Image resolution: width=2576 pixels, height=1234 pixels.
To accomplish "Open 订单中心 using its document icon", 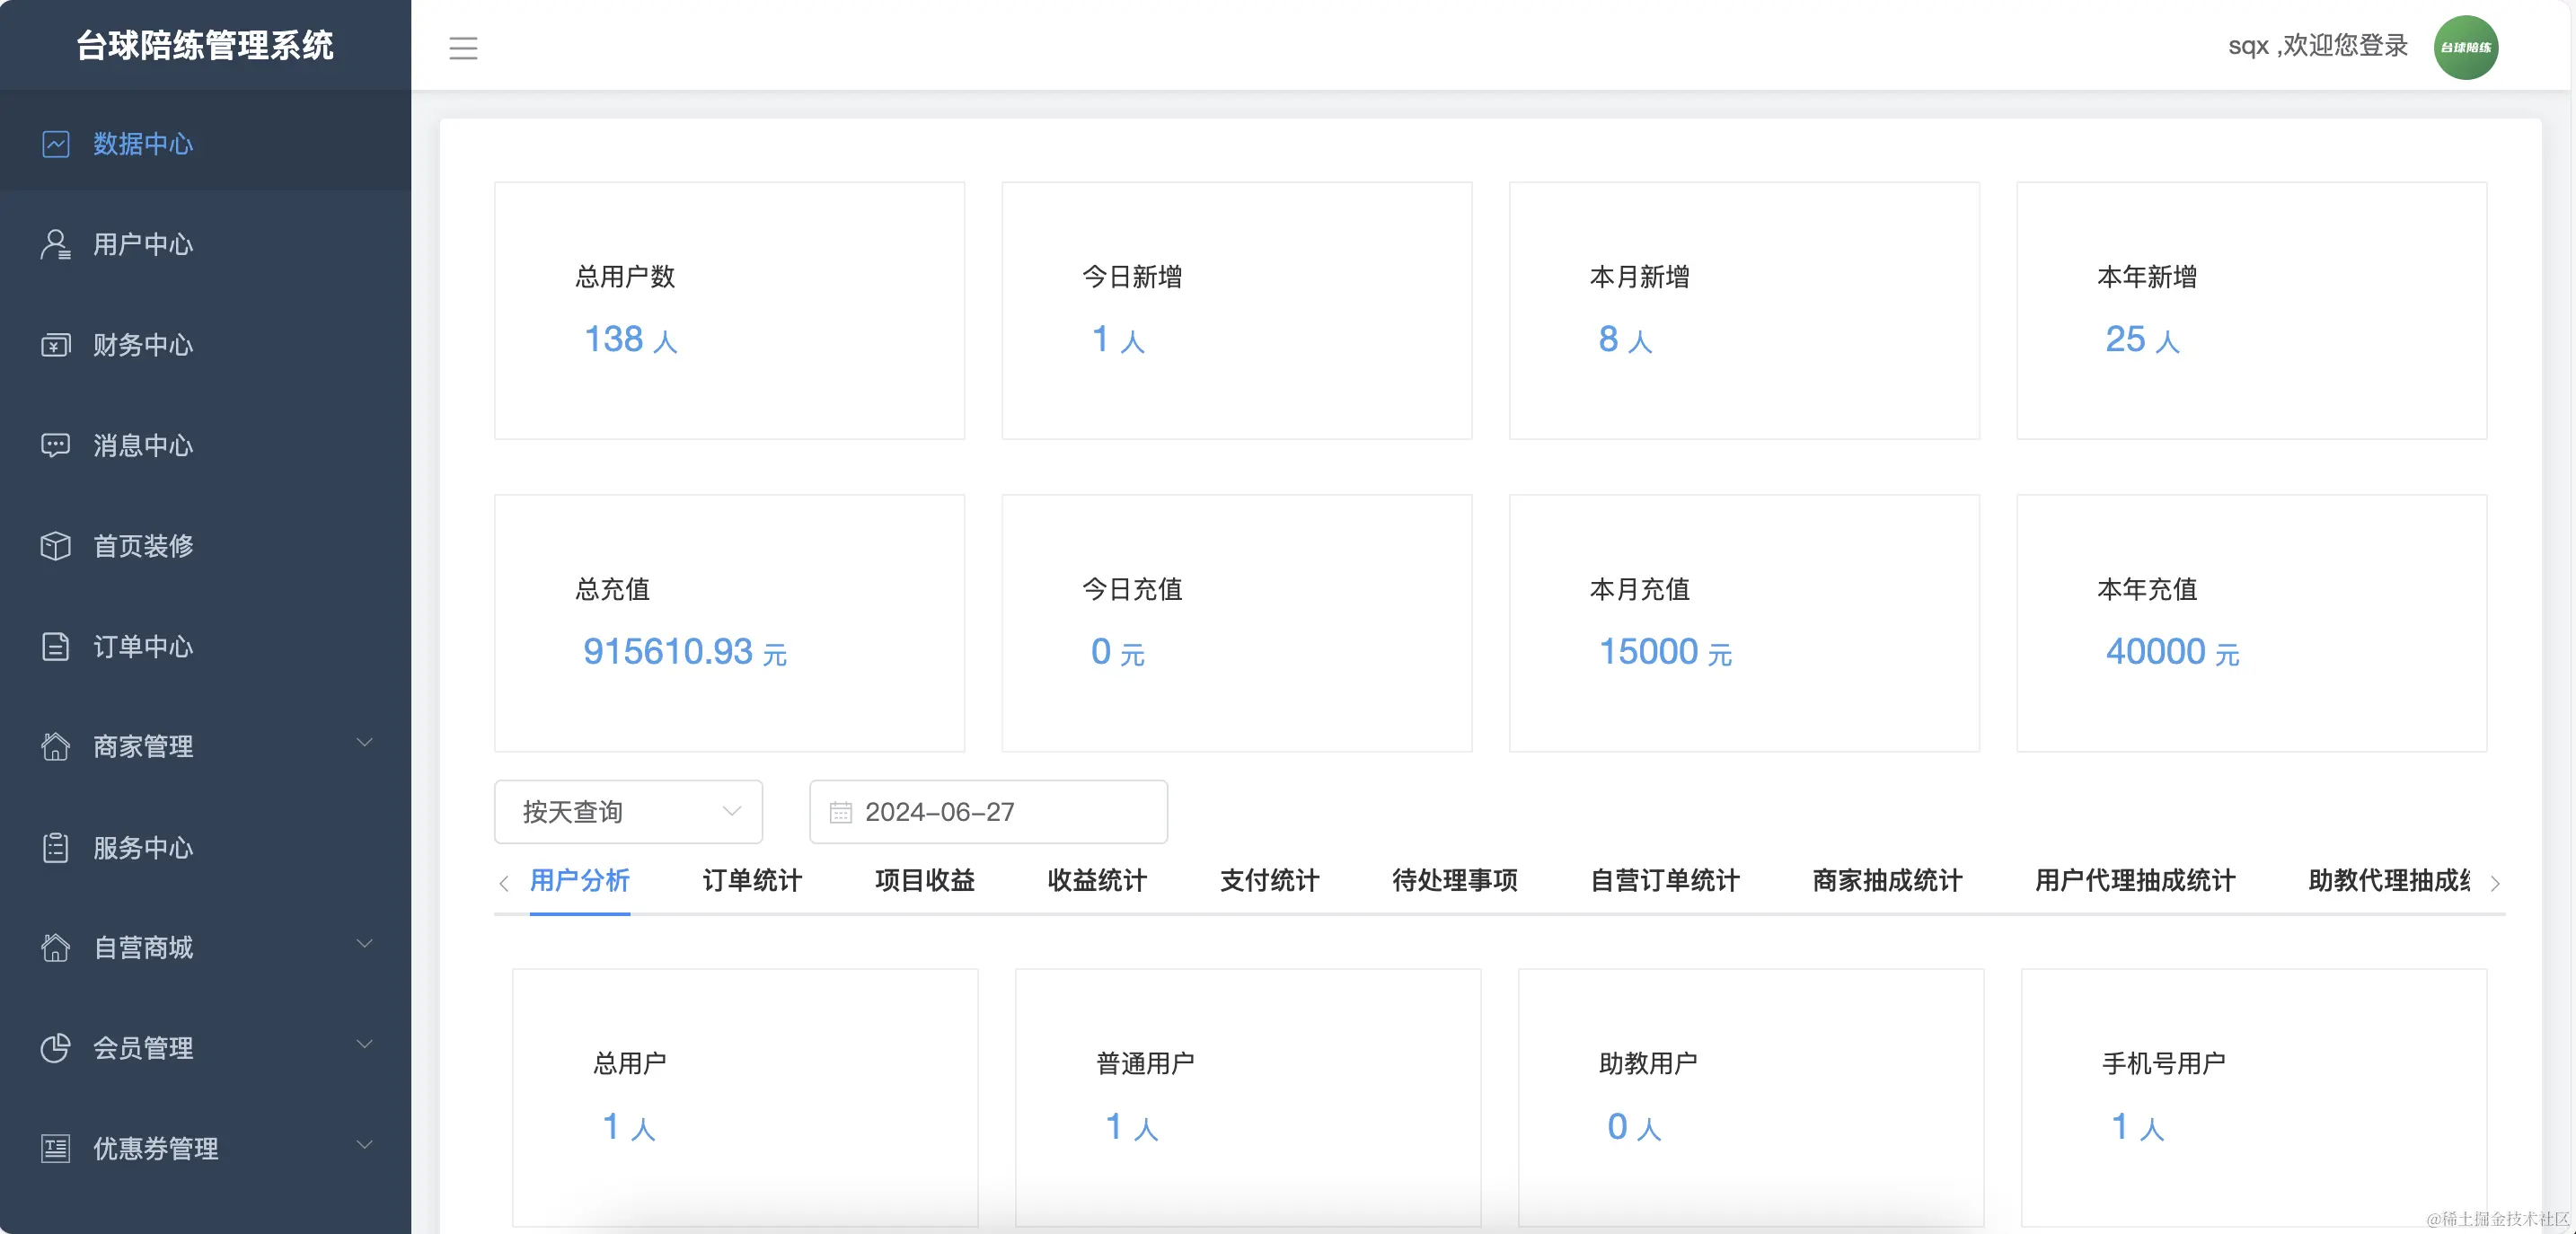I will (x=55, y=647).
